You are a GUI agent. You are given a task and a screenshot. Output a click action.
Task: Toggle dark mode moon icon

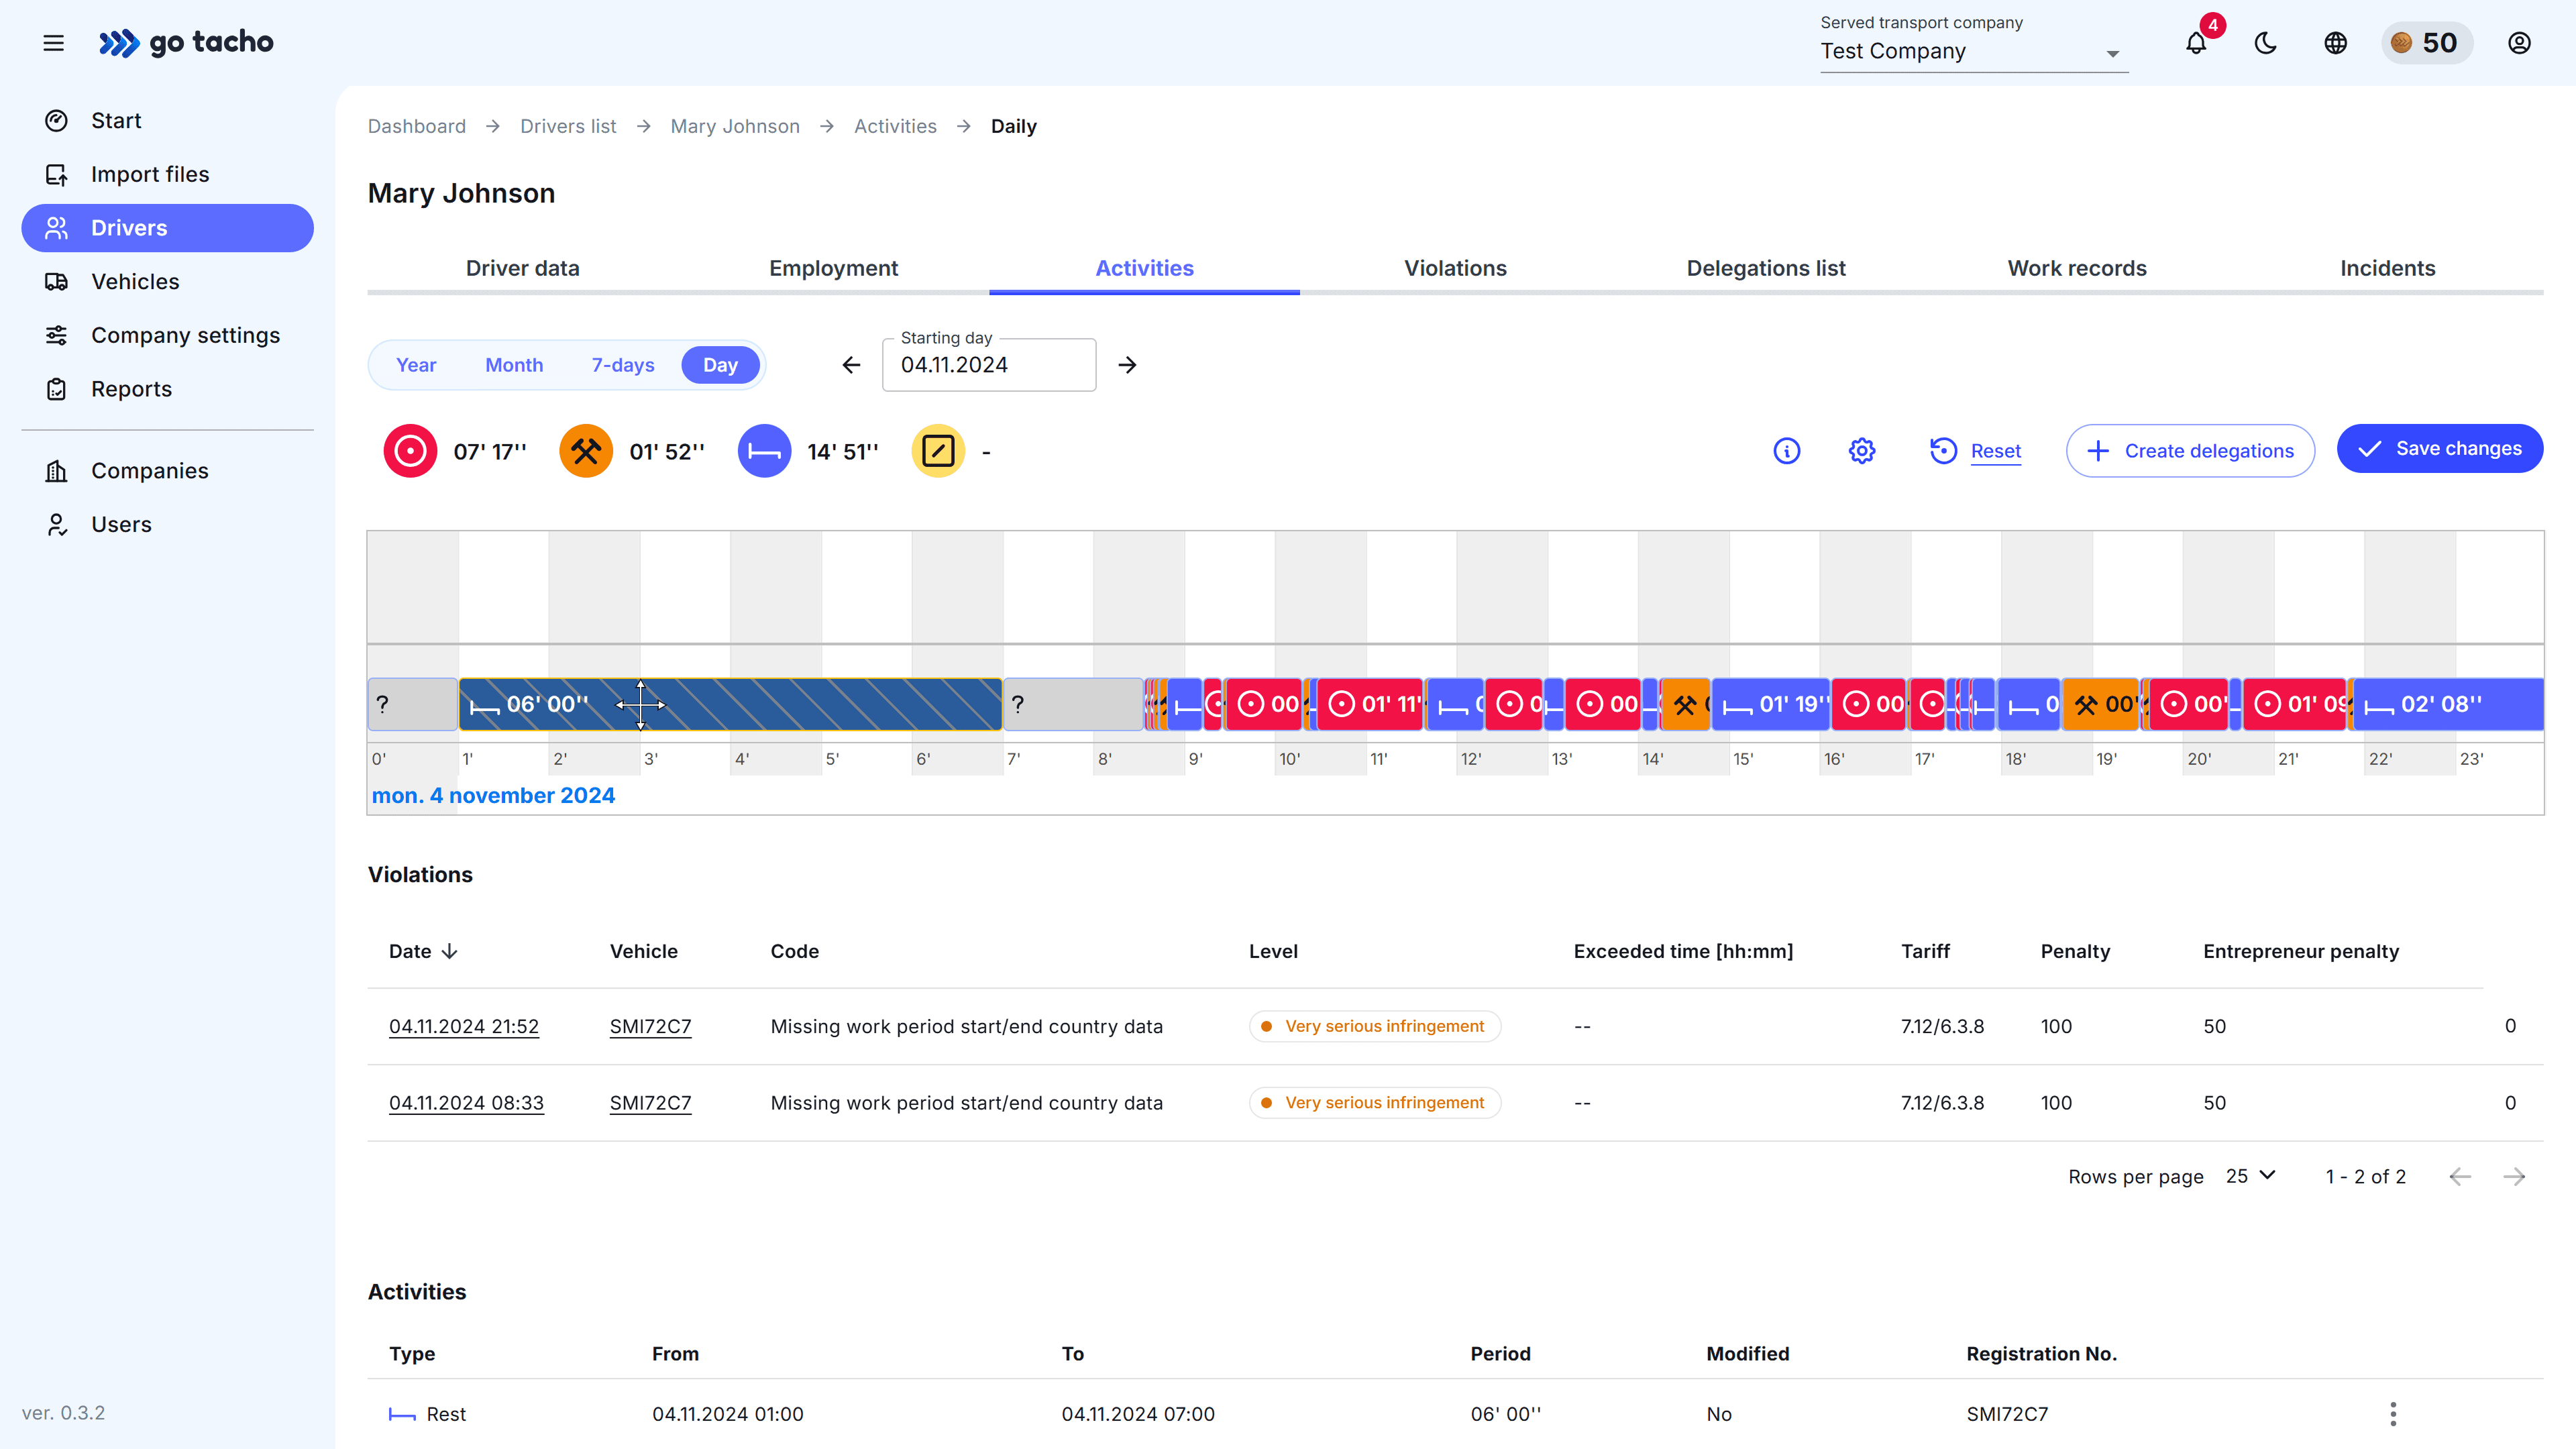pyautogui.click(x=2265, y=43)
